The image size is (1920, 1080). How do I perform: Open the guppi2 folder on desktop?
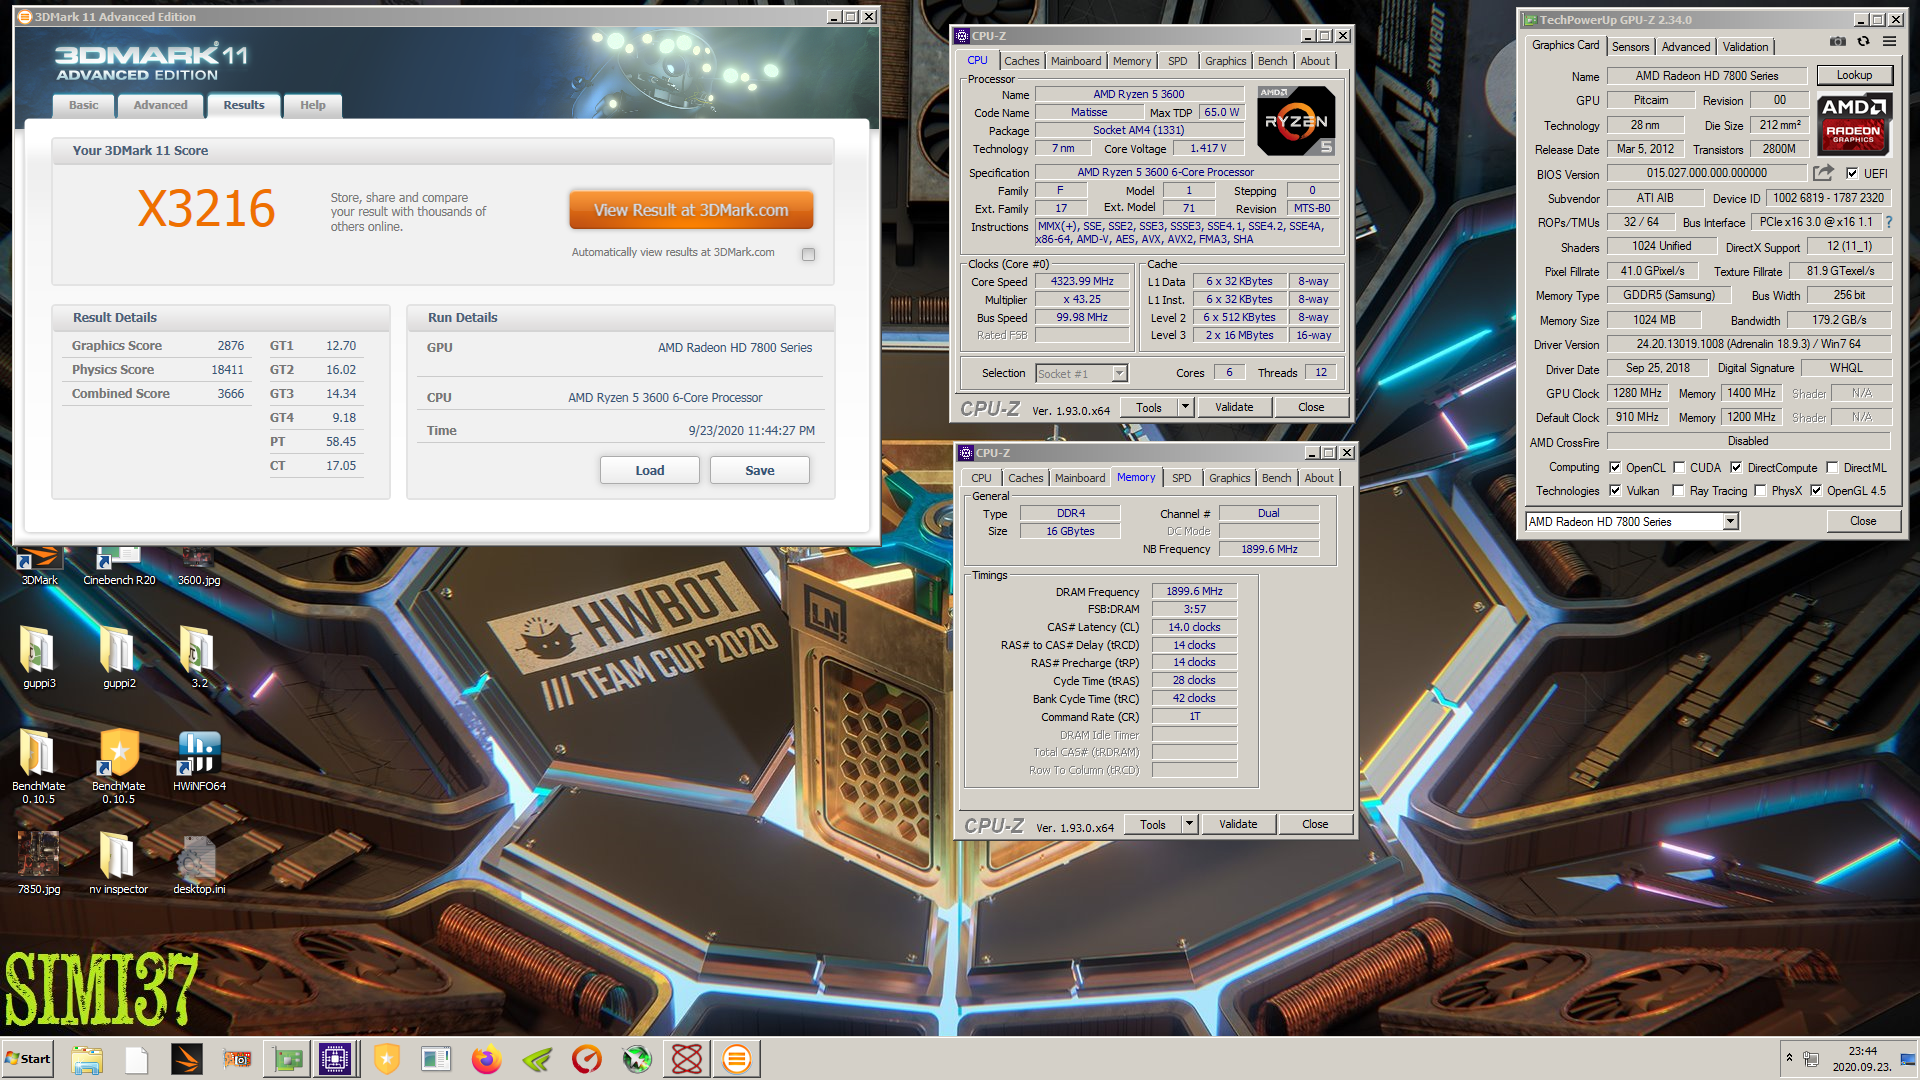click(x=119, y=658)
